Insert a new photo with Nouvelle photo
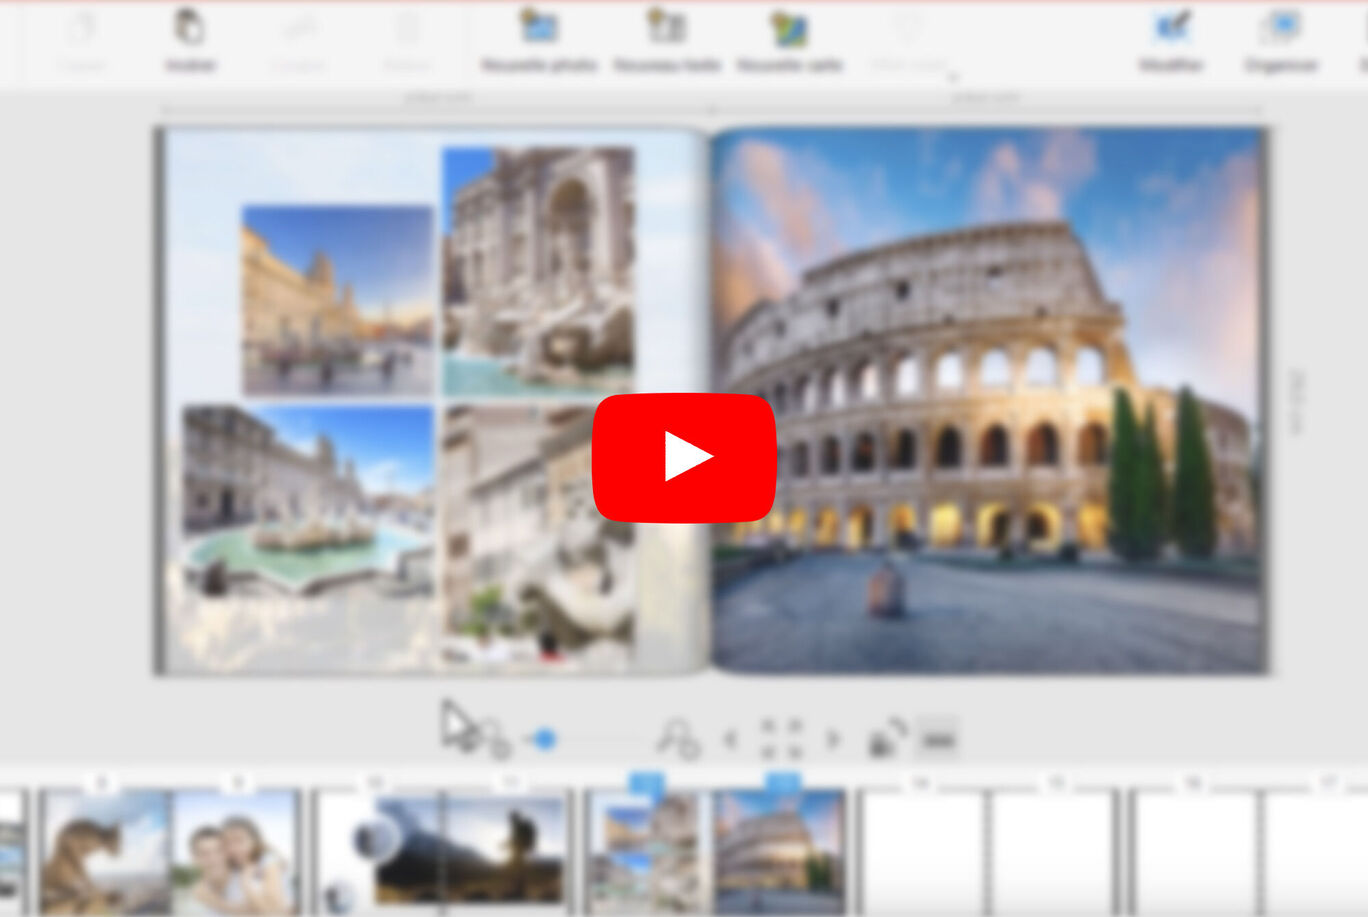The height and width of the screenshot is (917, 1368). point(540,40)
